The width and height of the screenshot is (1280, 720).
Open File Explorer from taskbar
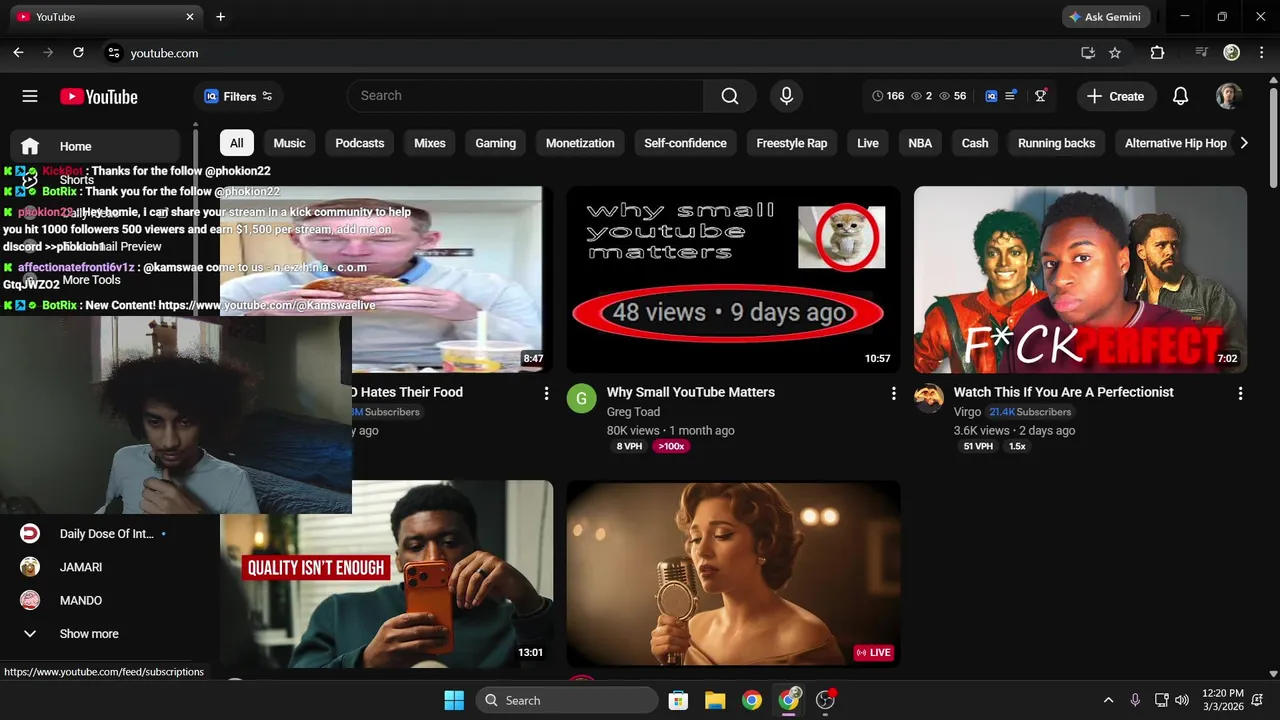714,700
